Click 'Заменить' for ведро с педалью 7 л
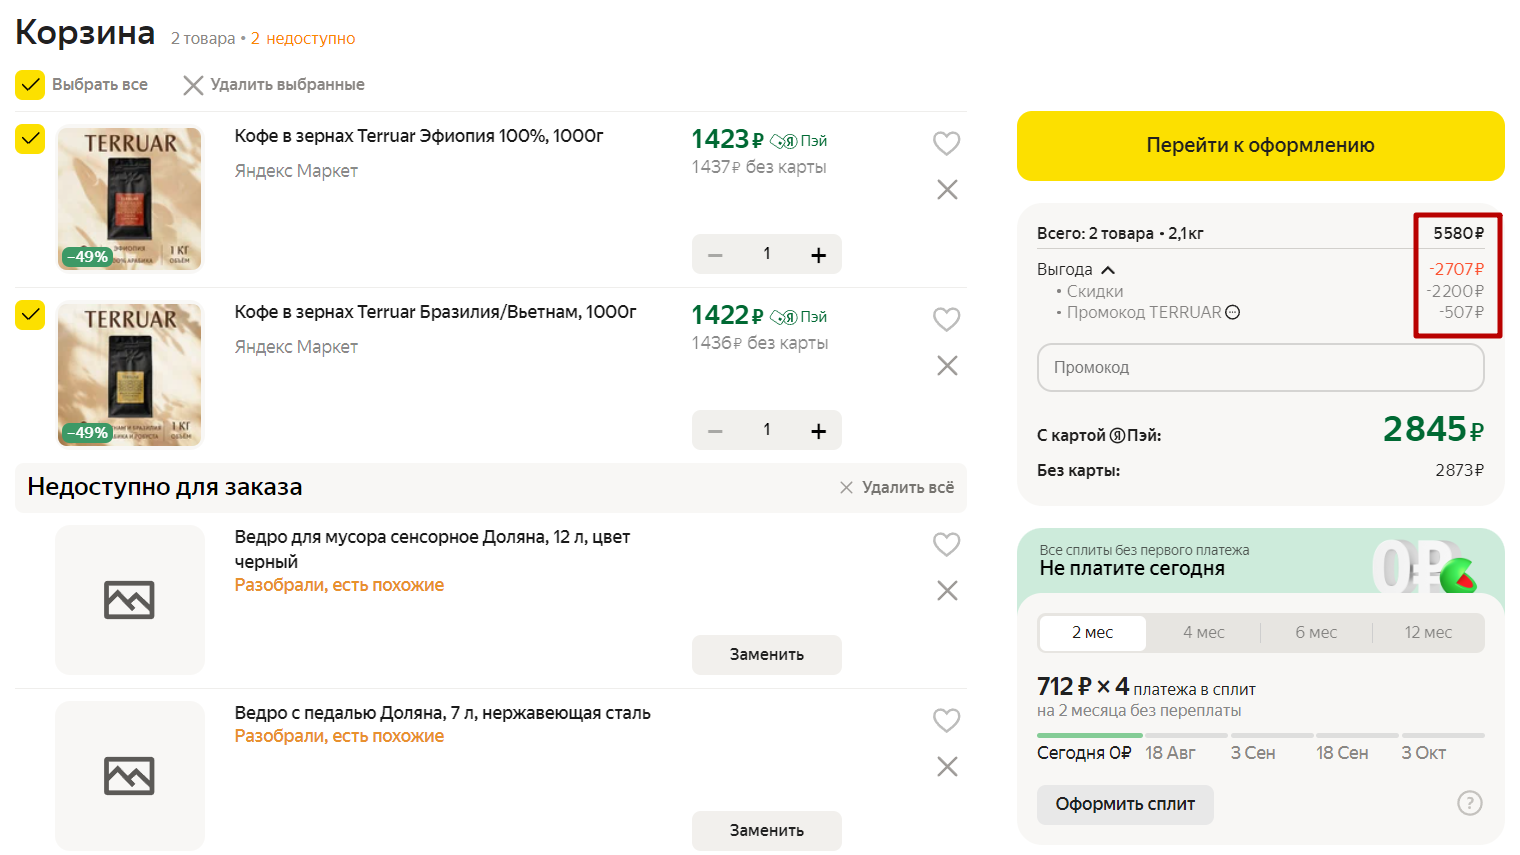Viewport: 1520px width, 855px height. point(767,830)
